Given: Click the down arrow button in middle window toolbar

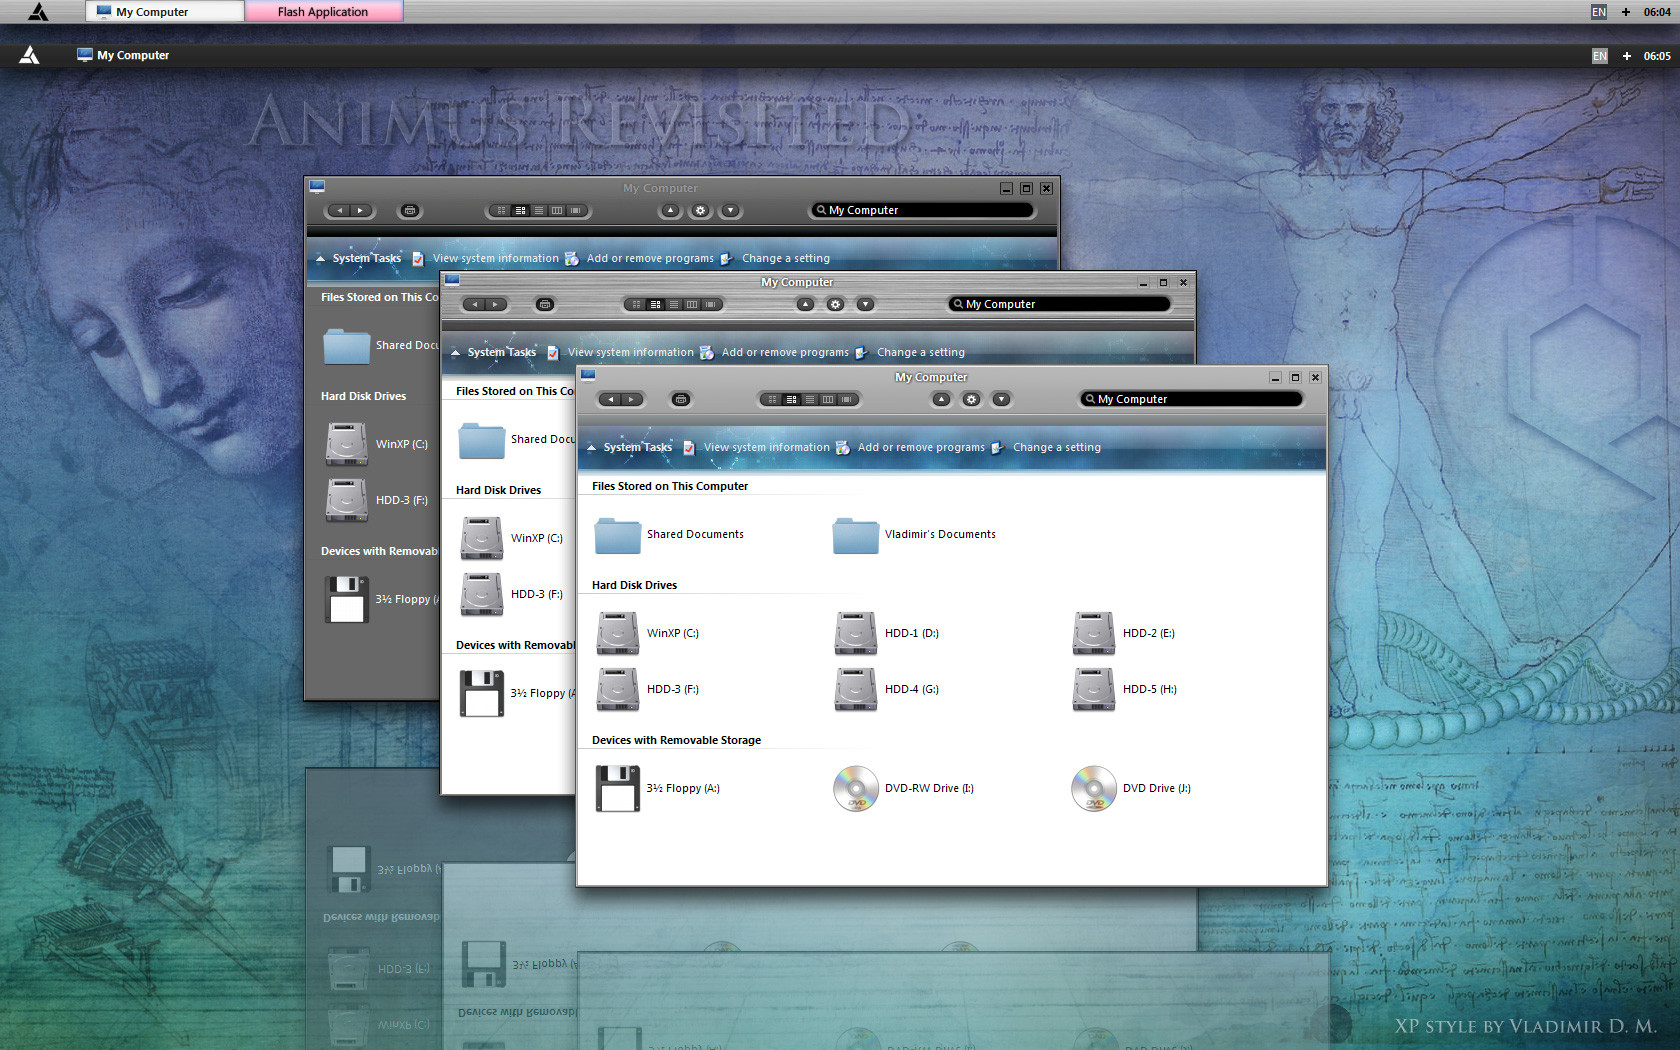Looking at the screenshot, I should [866, 304].
